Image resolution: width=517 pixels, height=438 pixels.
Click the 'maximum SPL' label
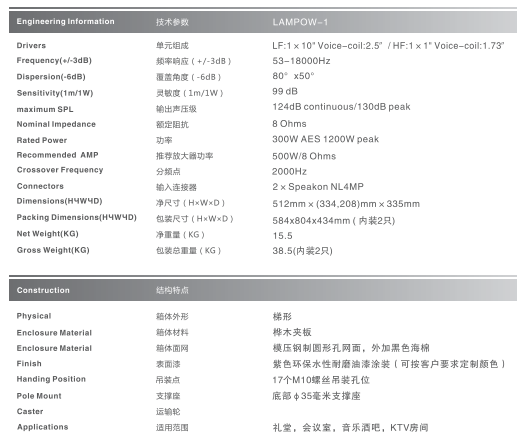coord(45,109)
